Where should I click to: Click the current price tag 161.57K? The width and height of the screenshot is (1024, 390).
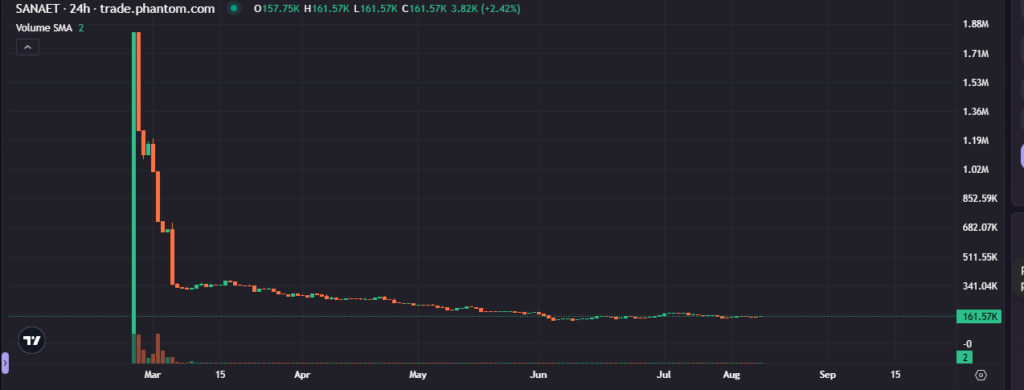(x=978, y=317)
